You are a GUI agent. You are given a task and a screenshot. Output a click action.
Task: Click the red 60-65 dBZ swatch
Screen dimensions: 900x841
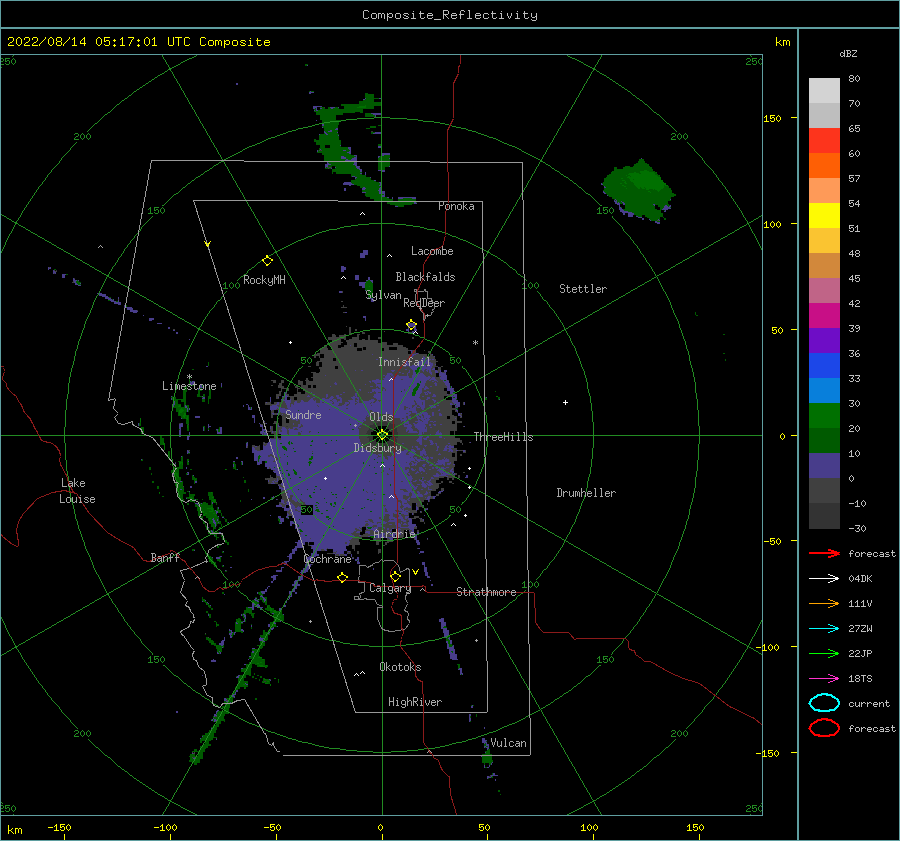pyautogui.click(x=824, y=141)
